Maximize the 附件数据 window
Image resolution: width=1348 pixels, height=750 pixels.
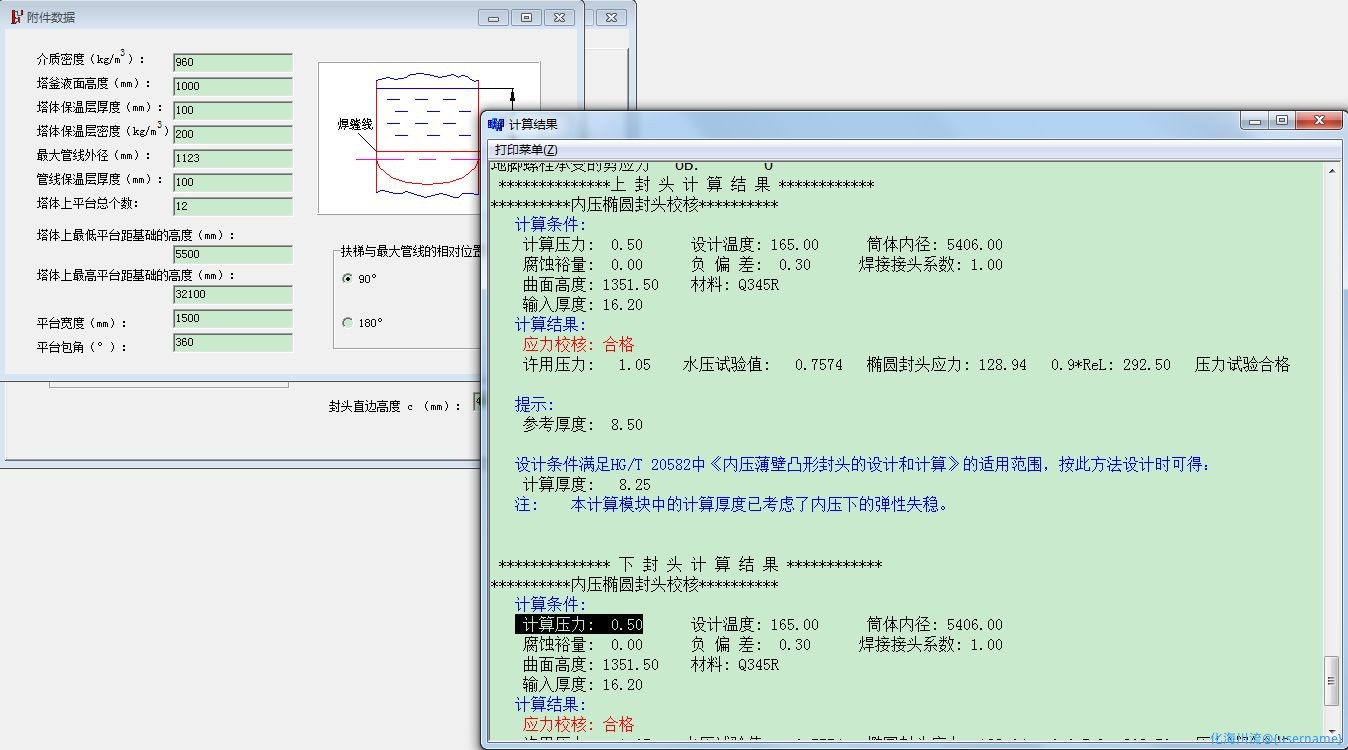click(x=526, y=17)
